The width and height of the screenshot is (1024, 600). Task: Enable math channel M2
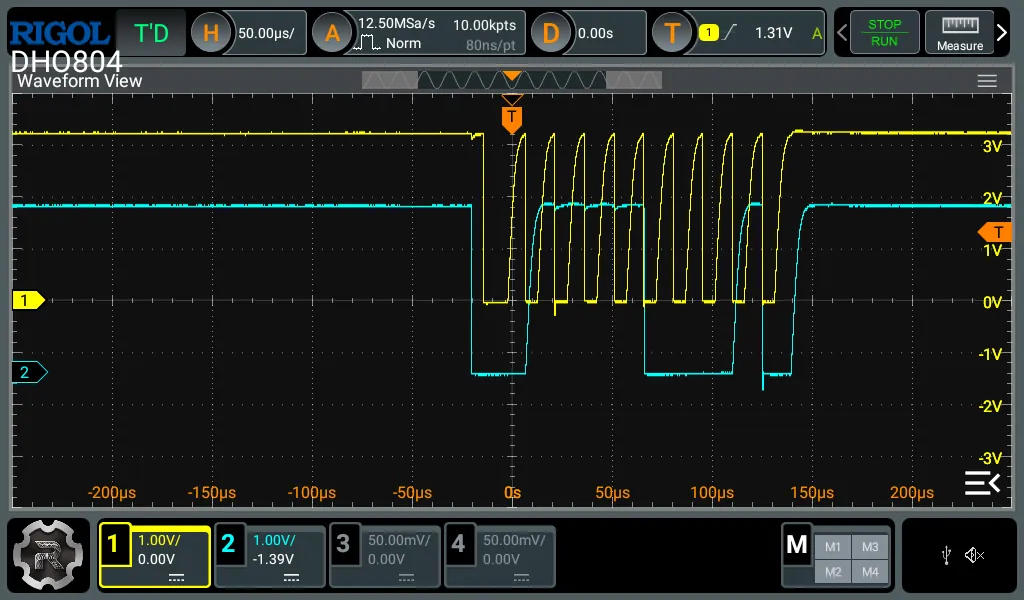tap(833, 572)
